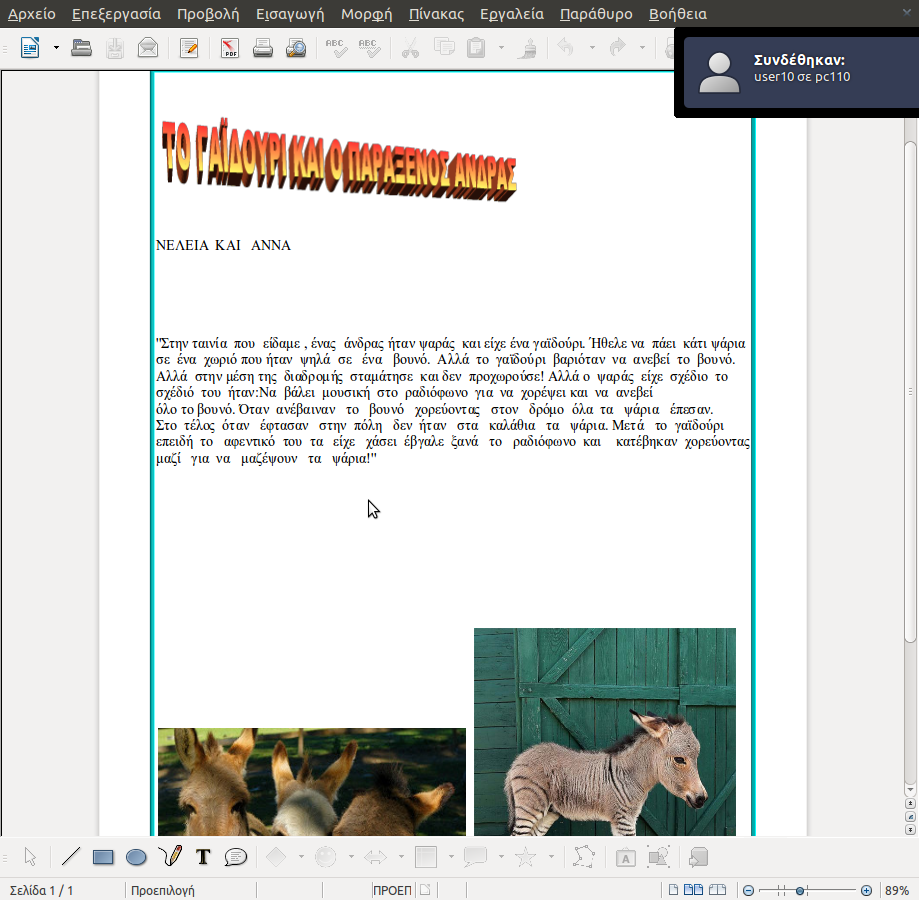This screenshot has width=919, height=900.
Task: Toggle Points edit mode
Action: pos(584,857)
